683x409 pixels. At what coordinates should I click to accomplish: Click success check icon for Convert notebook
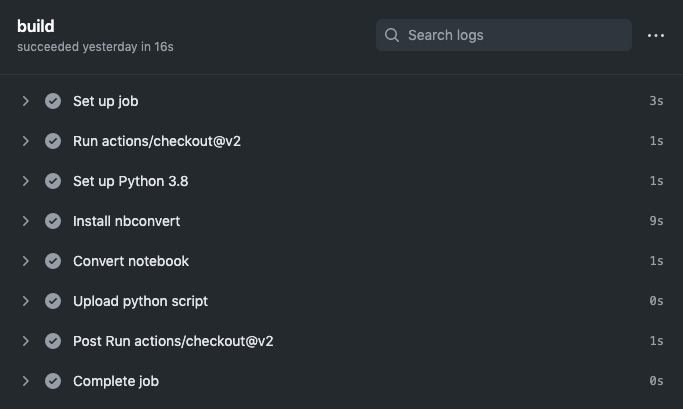[x=53, y=261]
